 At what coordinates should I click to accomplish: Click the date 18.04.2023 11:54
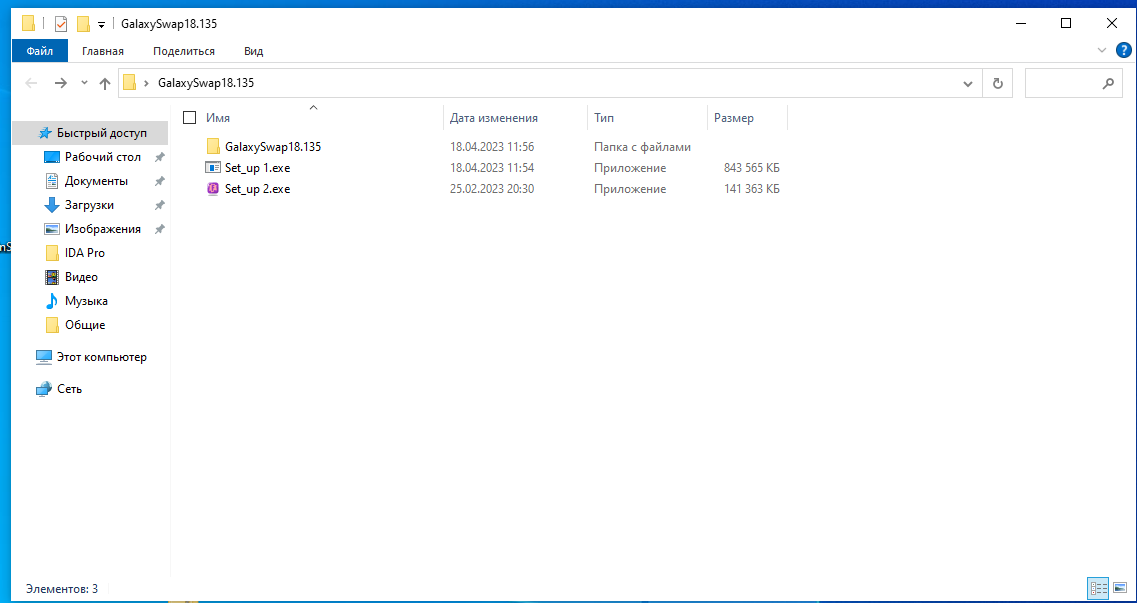click(x=492, y=168)
